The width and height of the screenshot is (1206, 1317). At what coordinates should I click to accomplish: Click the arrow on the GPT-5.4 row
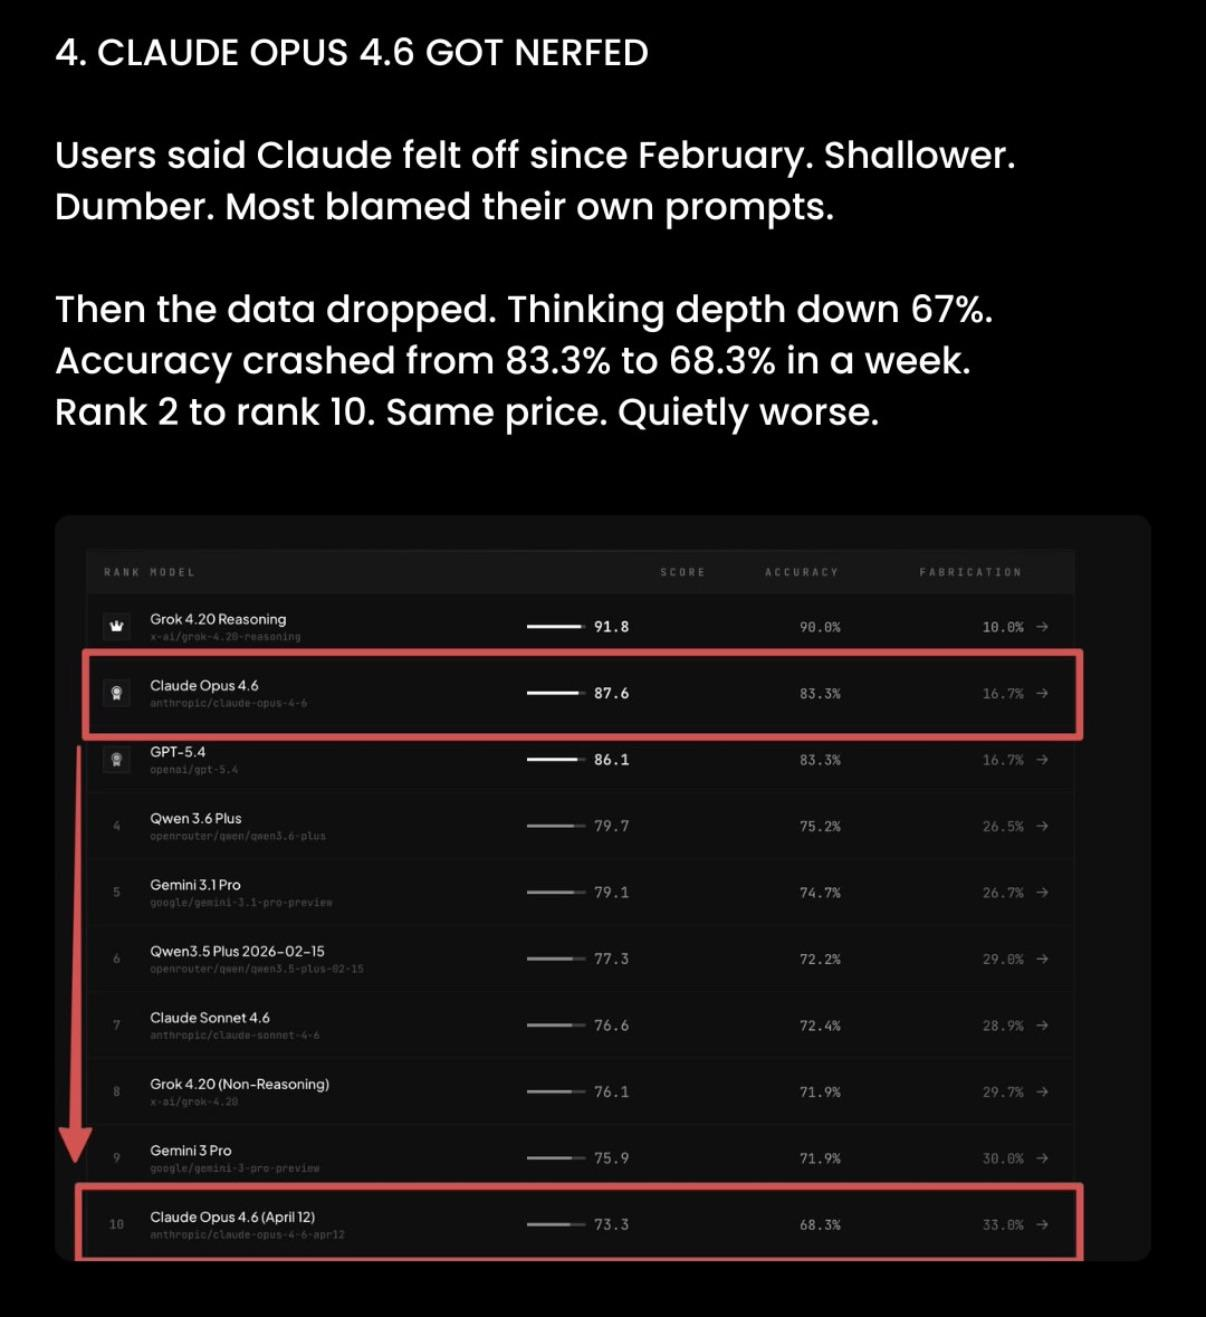point(1042,760)
